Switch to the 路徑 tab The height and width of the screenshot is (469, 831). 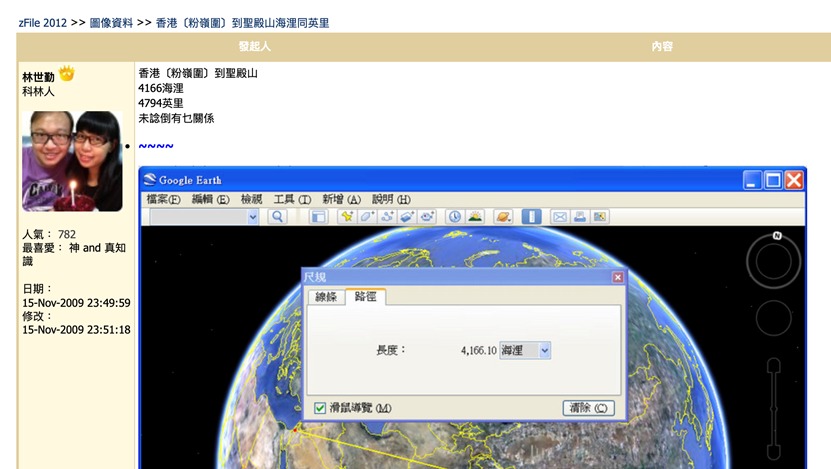365,296
